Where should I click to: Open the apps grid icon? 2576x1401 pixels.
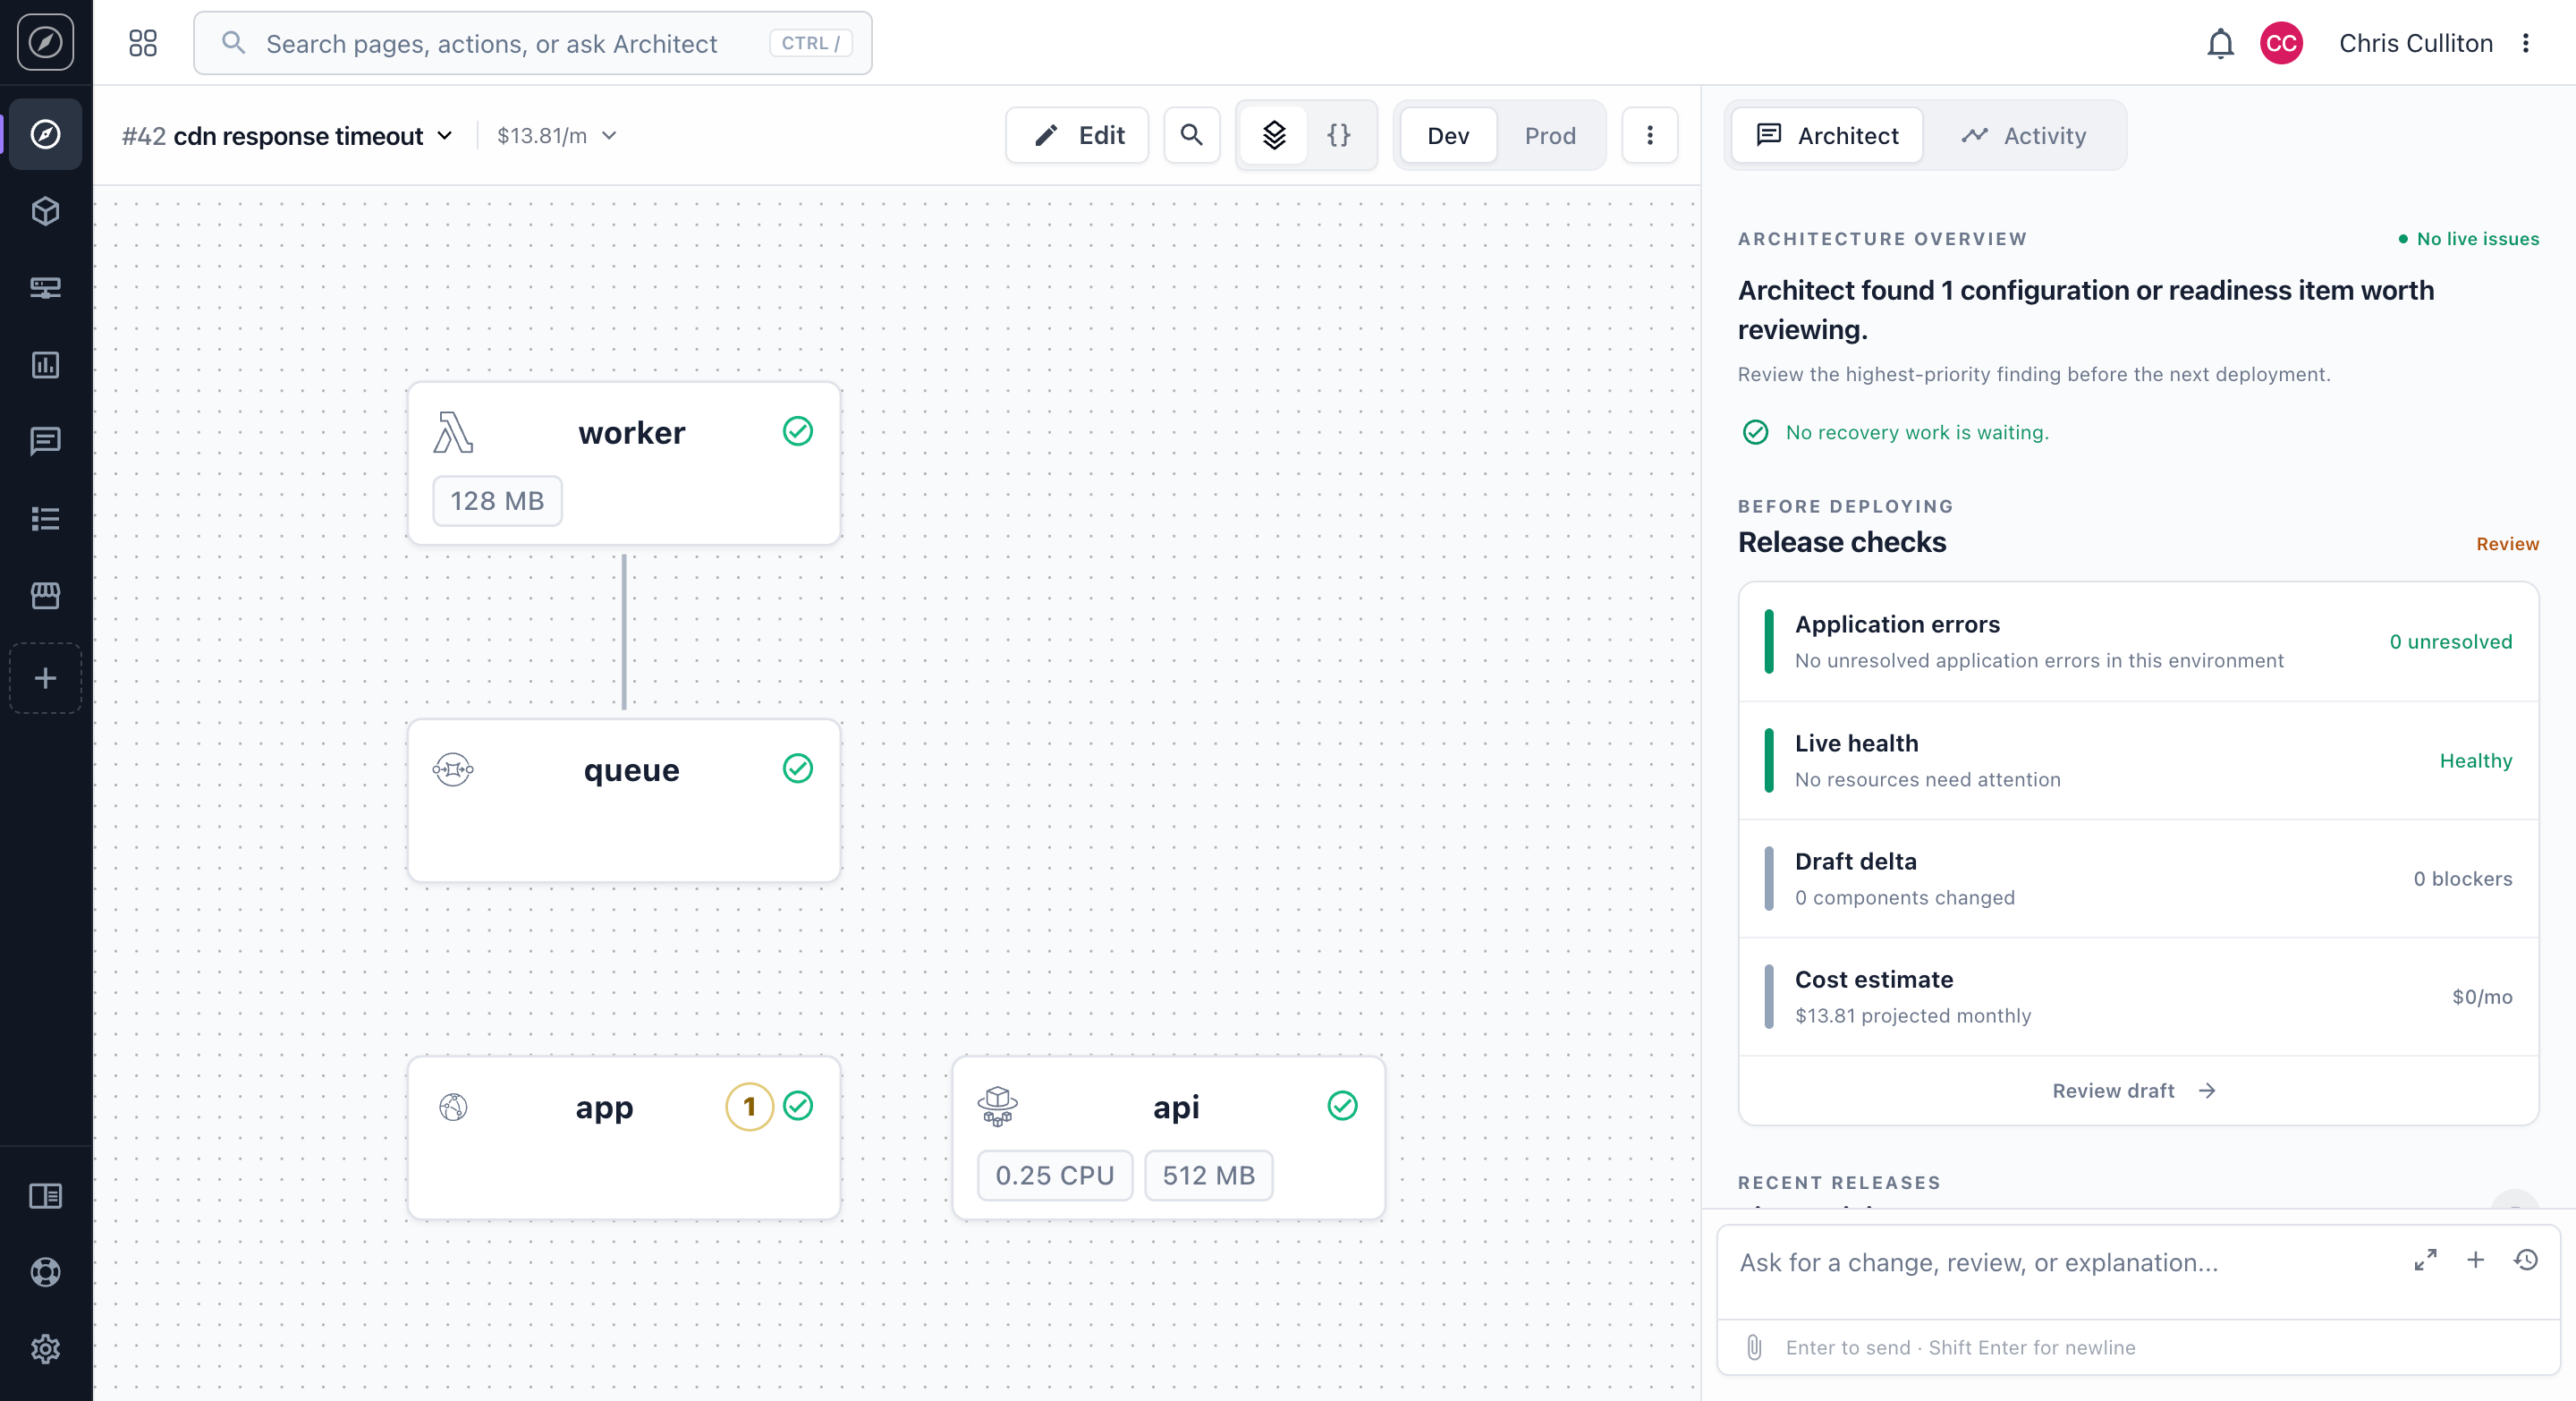click(143, 43)
